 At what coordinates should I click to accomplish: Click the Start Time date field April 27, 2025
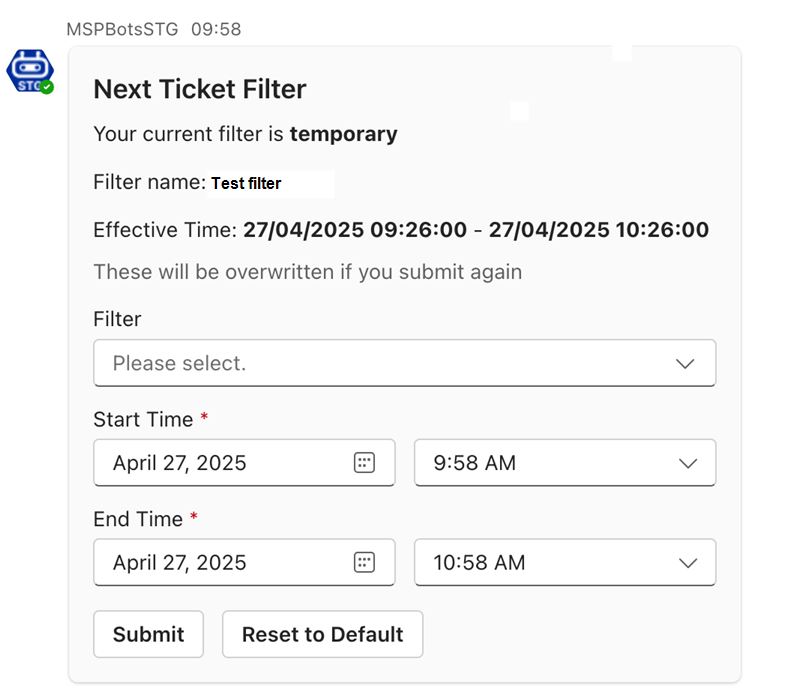[220, 463]
